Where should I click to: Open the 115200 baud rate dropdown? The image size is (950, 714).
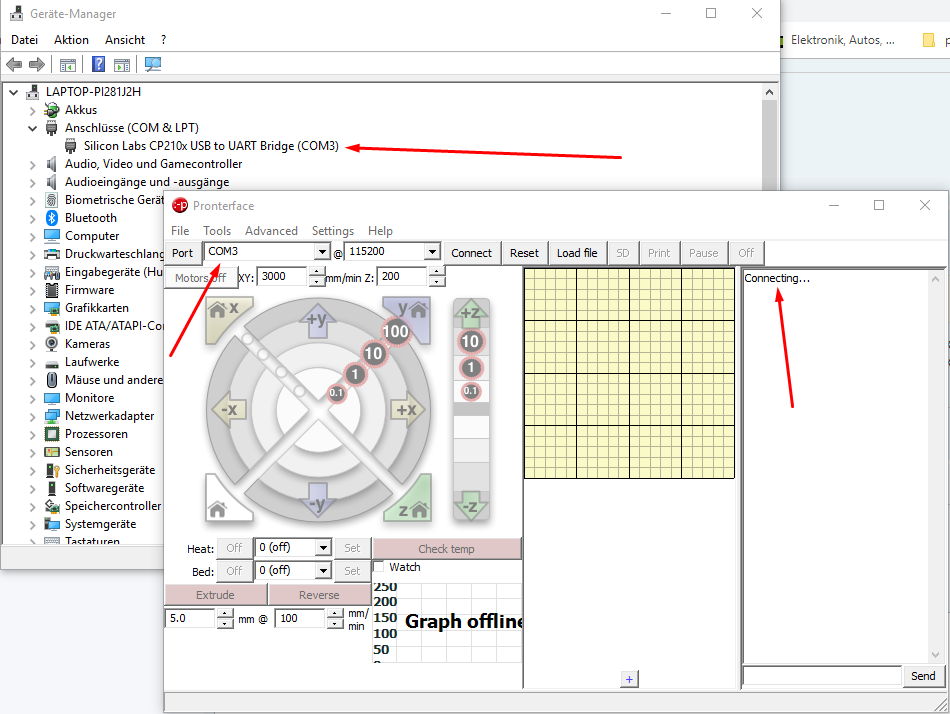pos(431,253)
